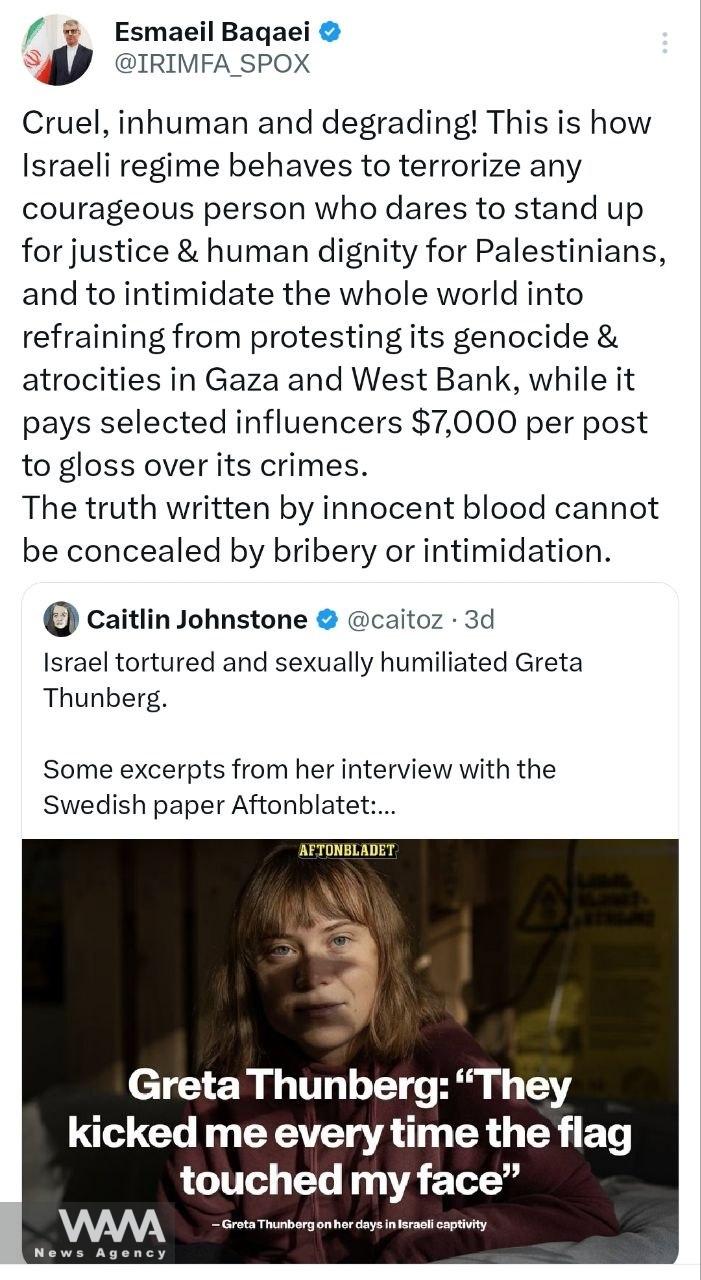
Task: Open the Greta Thunberg interview image
Action: [350, 960]
